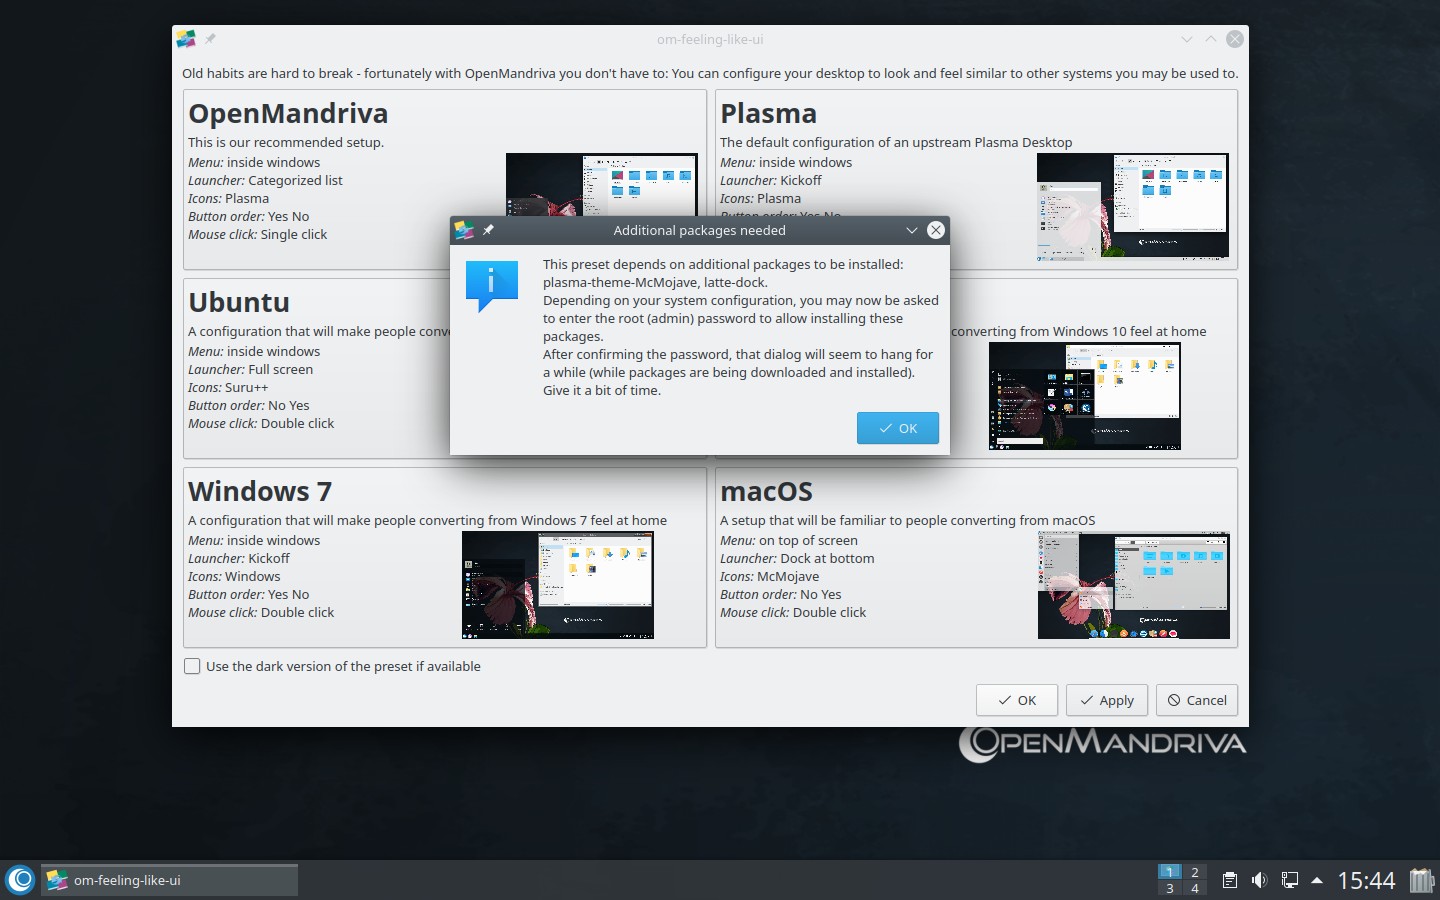1440x900 pixels.
Task: Switch to virtual desktop 1 in pager
Action: click(1169, 872)
